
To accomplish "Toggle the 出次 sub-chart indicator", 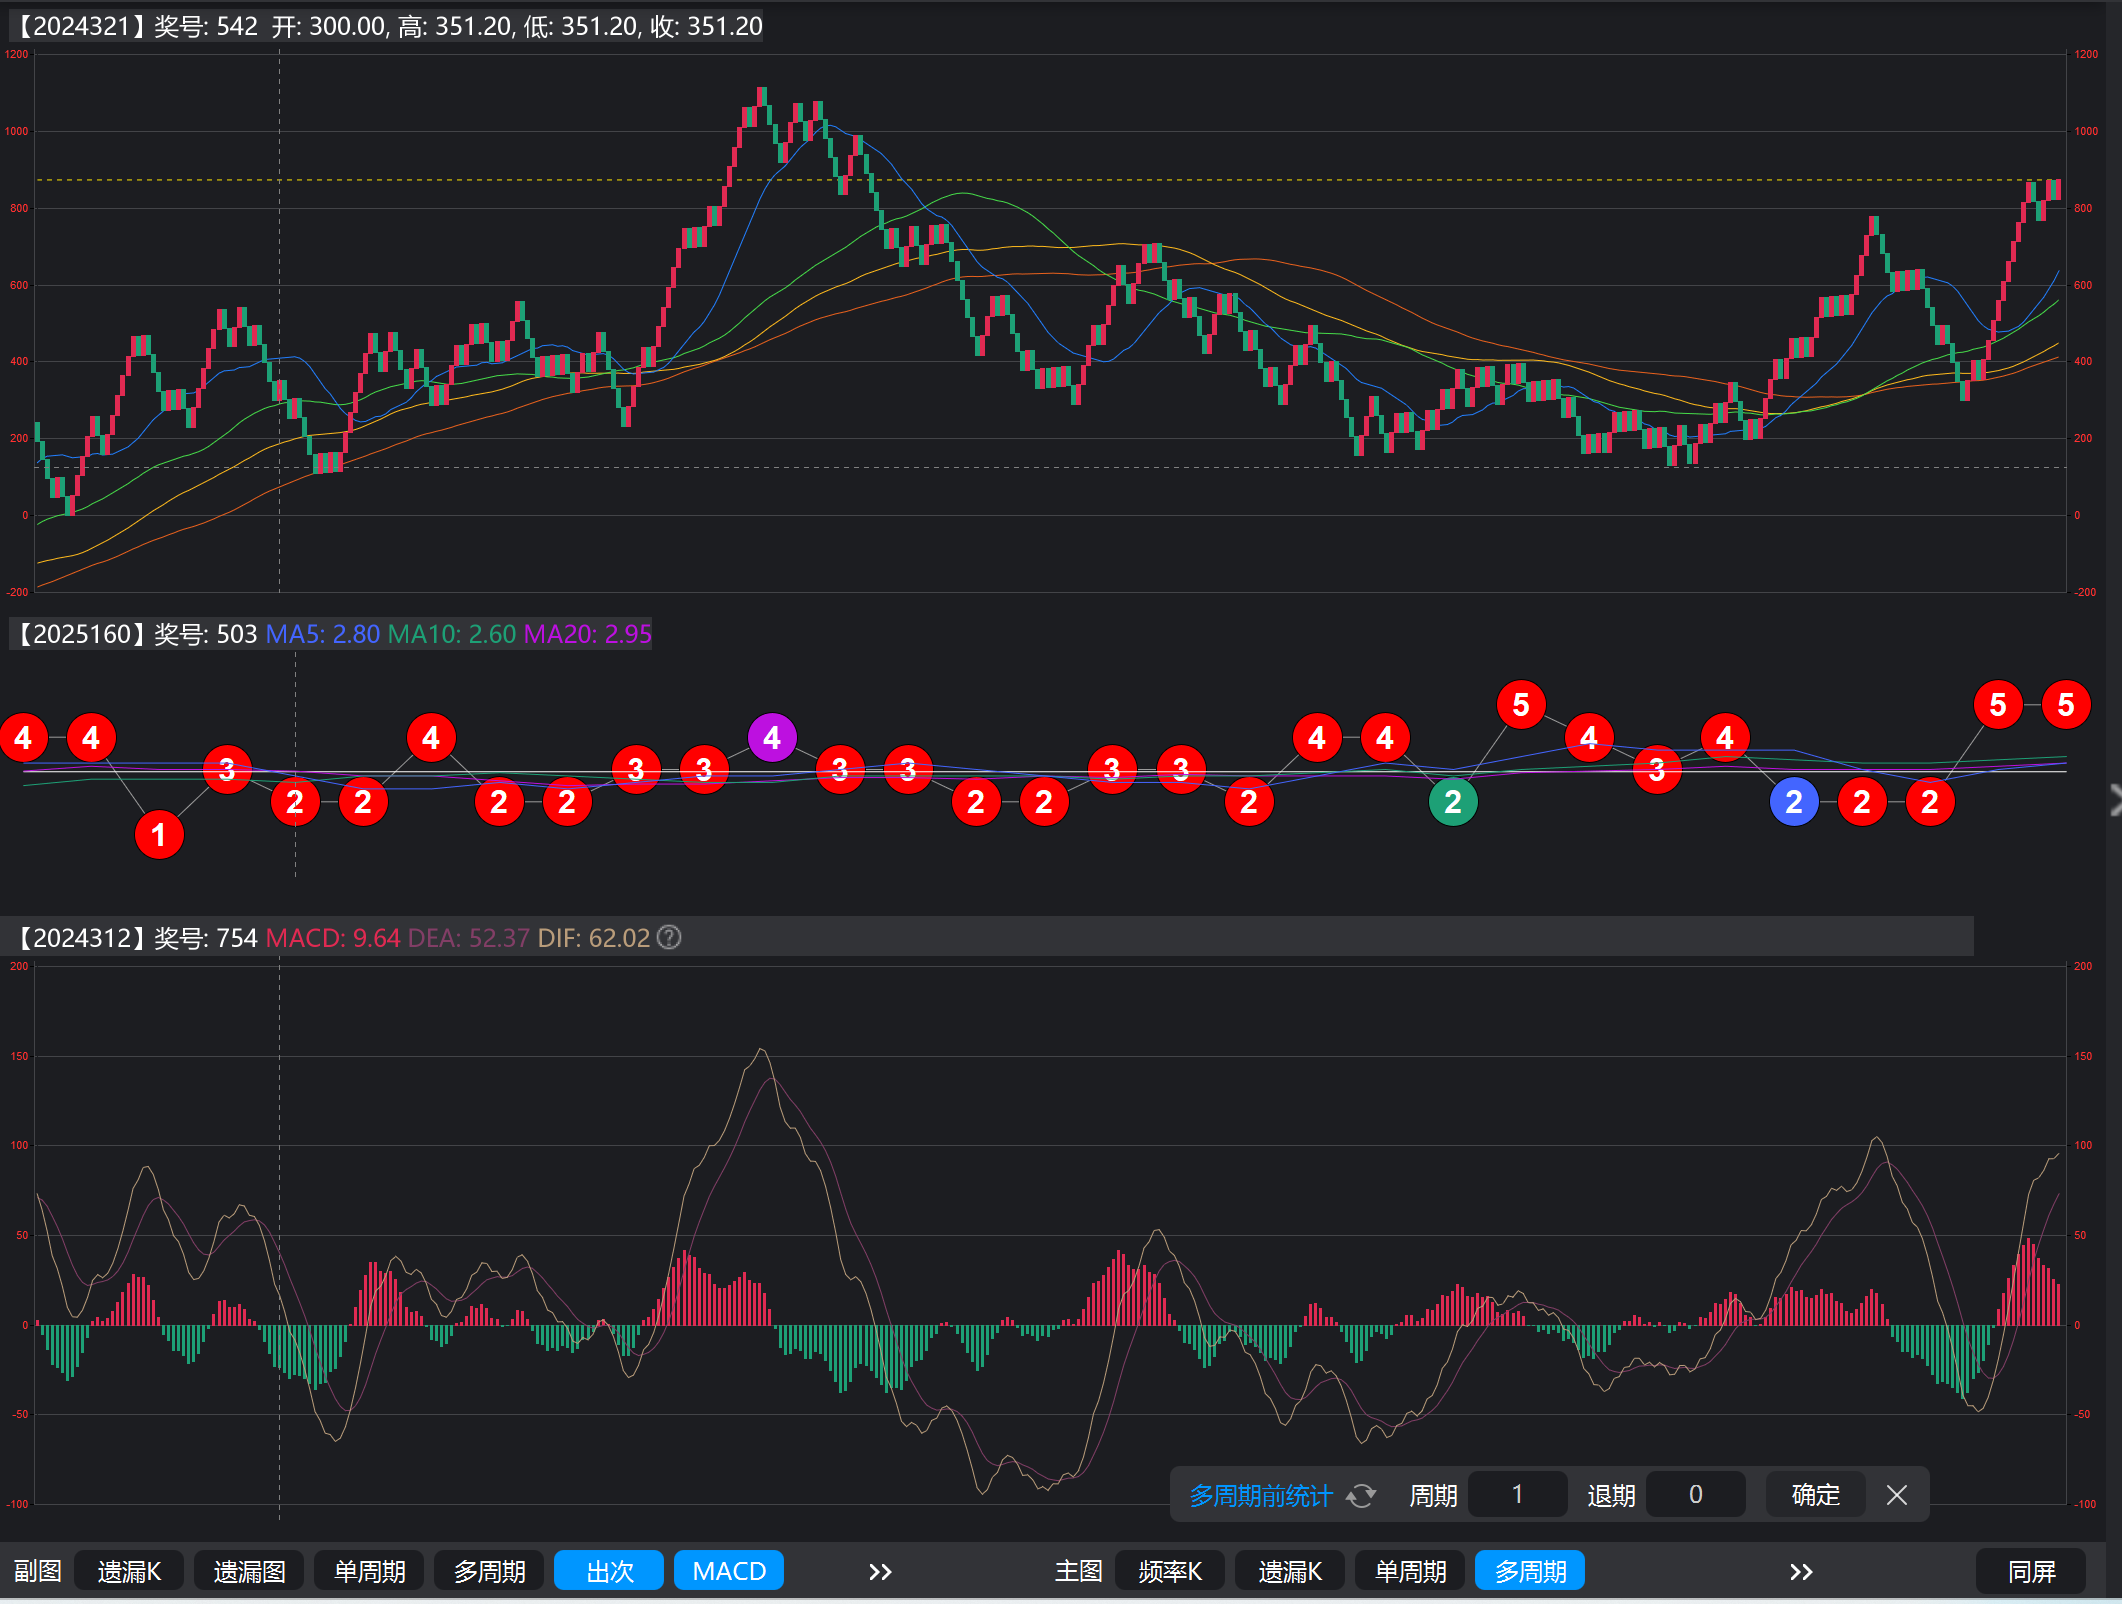I will 609,1571.
